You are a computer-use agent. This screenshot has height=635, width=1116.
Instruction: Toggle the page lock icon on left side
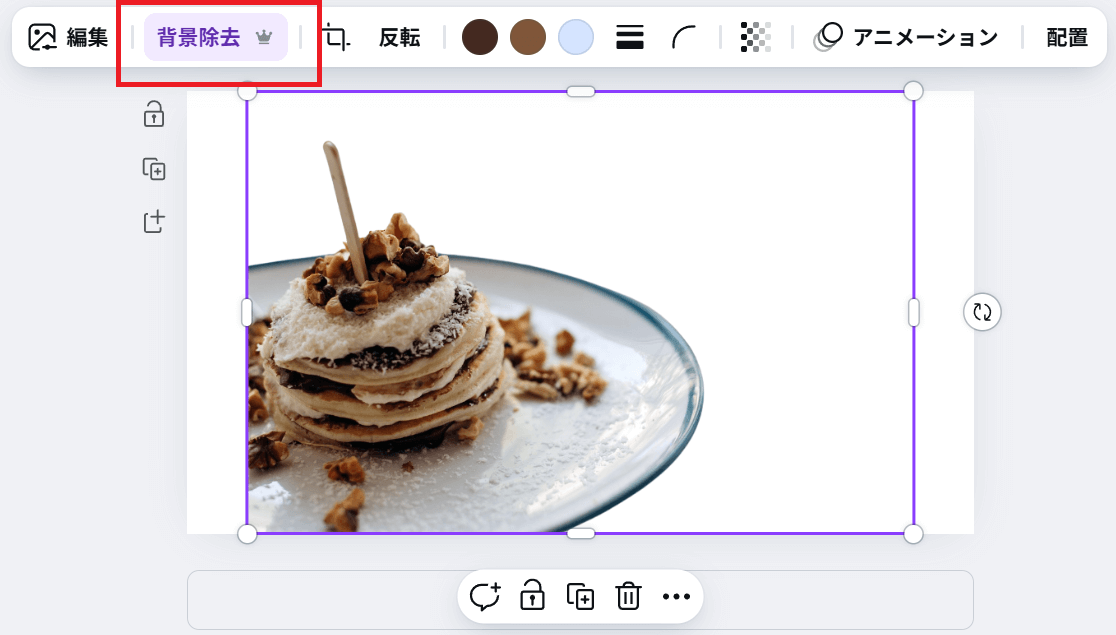[x=154, y=114]
